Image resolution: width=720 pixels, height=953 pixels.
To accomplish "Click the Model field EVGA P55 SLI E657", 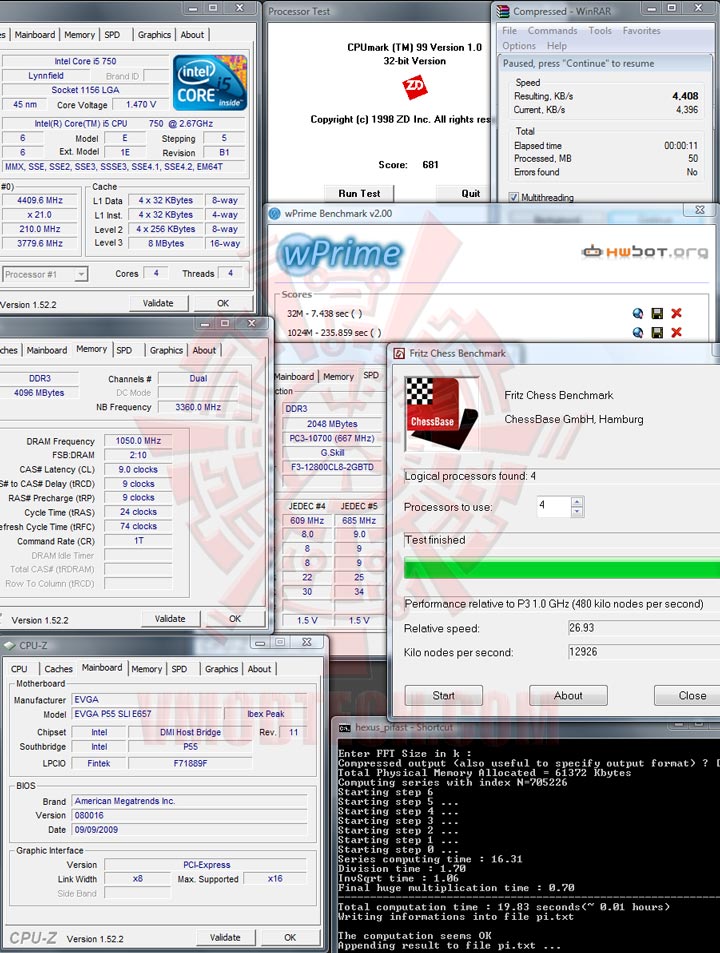I will tap(146, 714).
